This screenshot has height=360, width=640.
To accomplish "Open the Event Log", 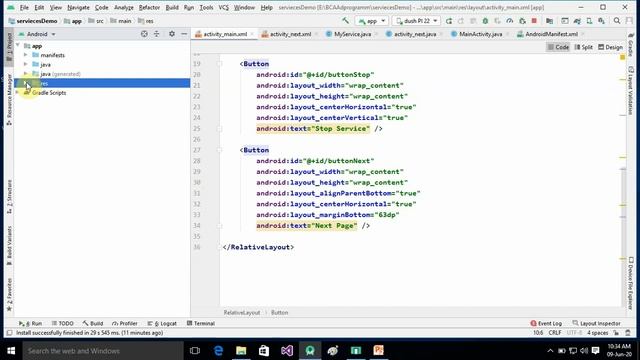I will point(546,323).
